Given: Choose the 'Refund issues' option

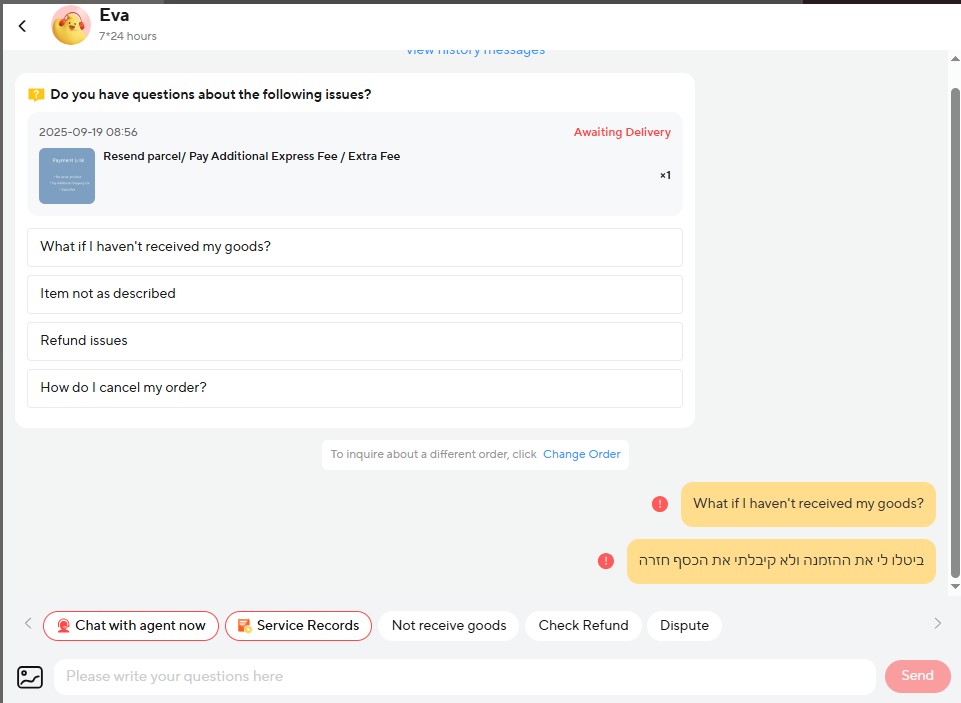Looking at the screenshot, I should pyautogui.click(x=354, y=341).
